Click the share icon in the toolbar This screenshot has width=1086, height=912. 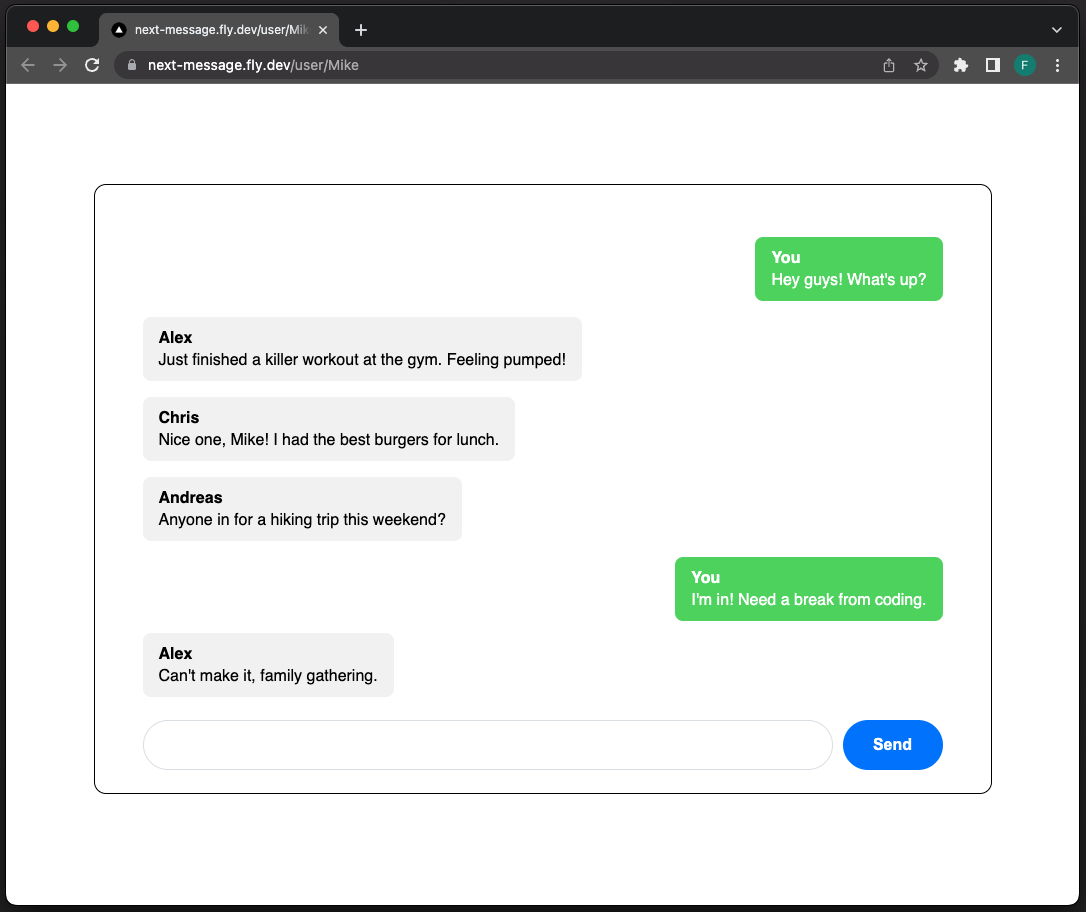(x=888, y=64)
